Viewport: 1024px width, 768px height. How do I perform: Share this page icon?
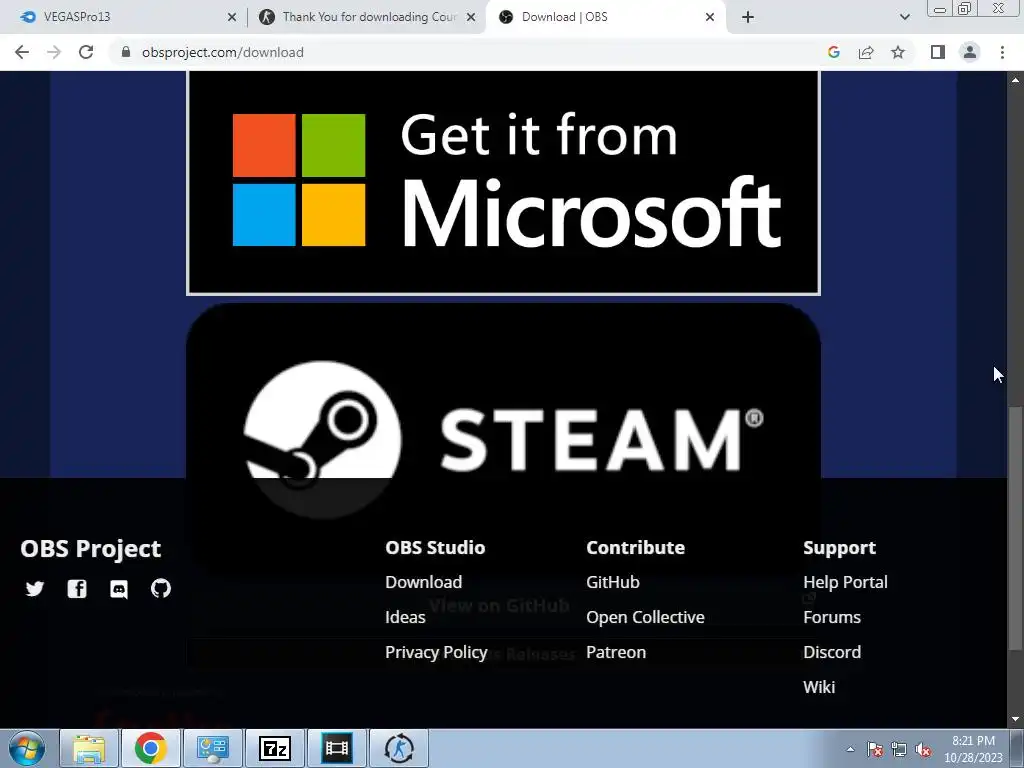click(866, 52)
